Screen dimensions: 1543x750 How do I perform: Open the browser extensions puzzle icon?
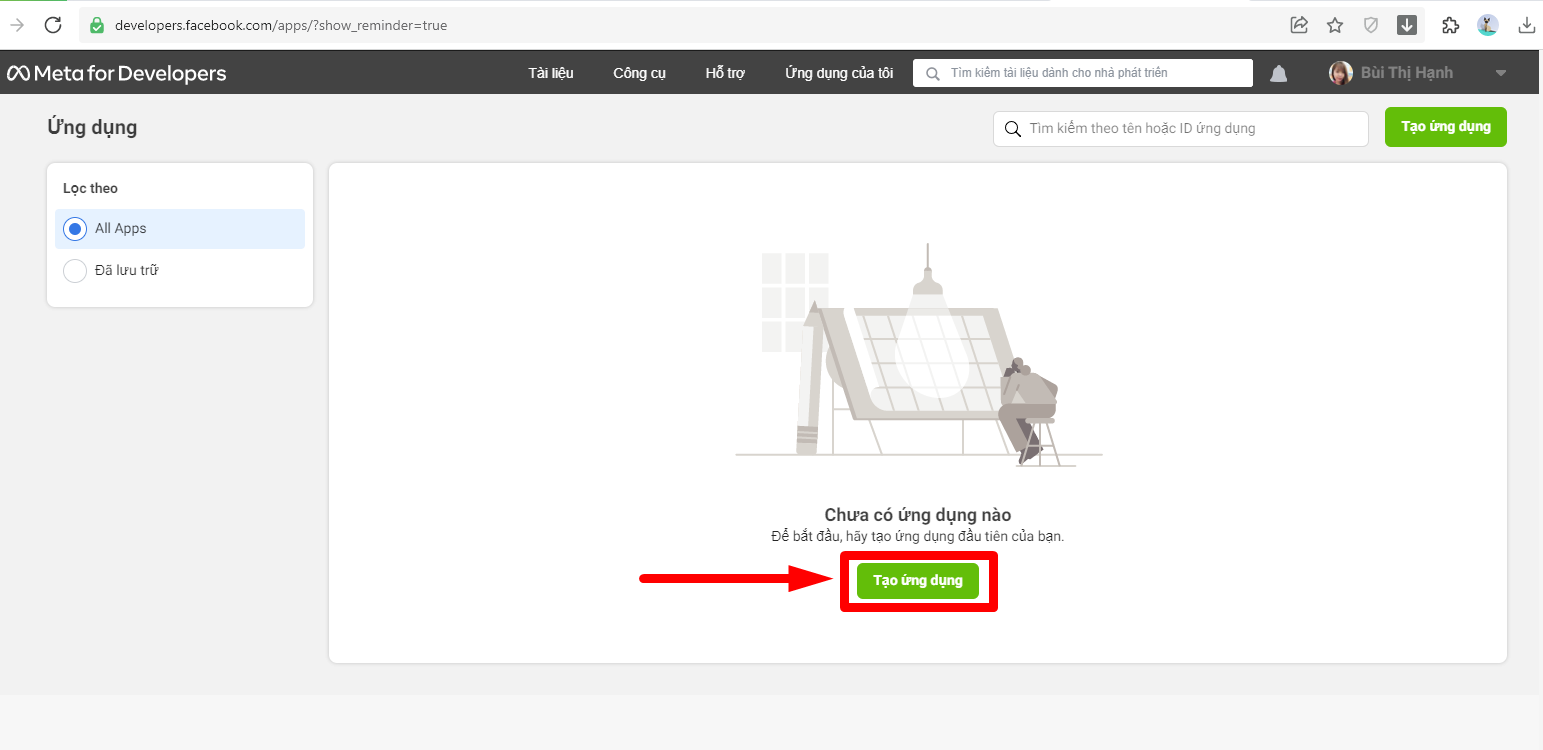[1450, 25]
